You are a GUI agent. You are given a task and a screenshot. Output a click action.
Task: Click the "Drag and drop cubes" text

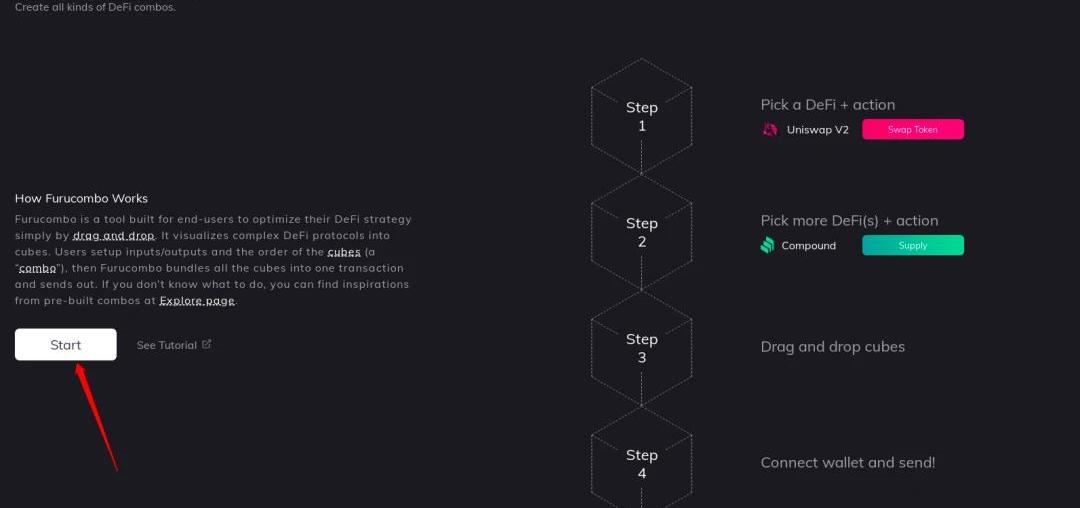point(832,347)
